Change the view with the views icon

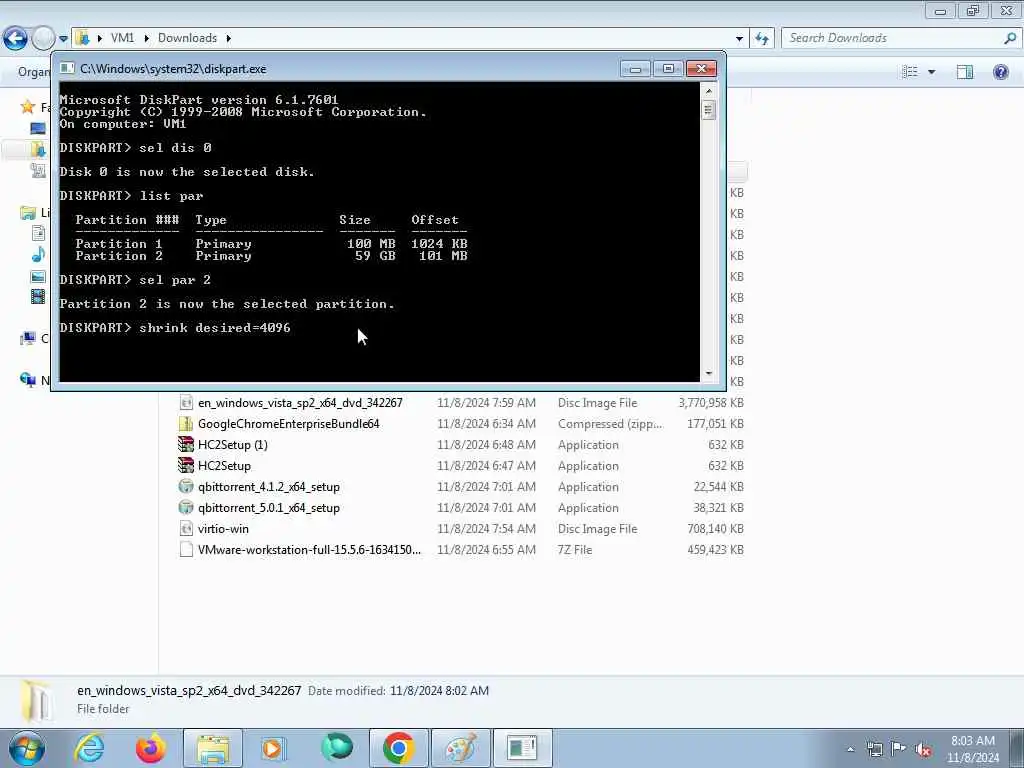[x=909, y=72]
